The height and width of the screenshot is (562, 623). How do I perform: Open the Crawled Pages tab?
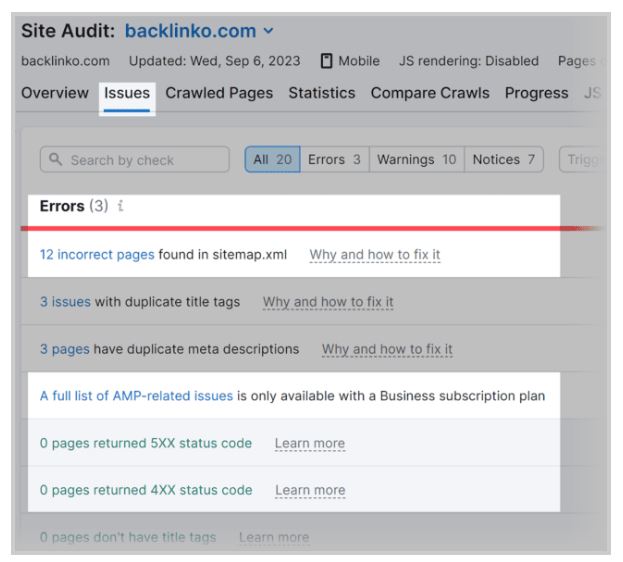point(219,93)
